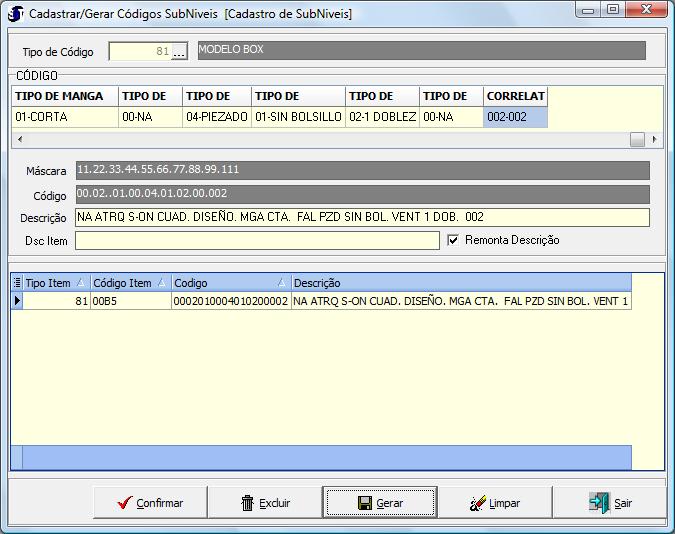Click the Descrição text field
Viewport: 675px width, 534px height.
coord(362,217)
